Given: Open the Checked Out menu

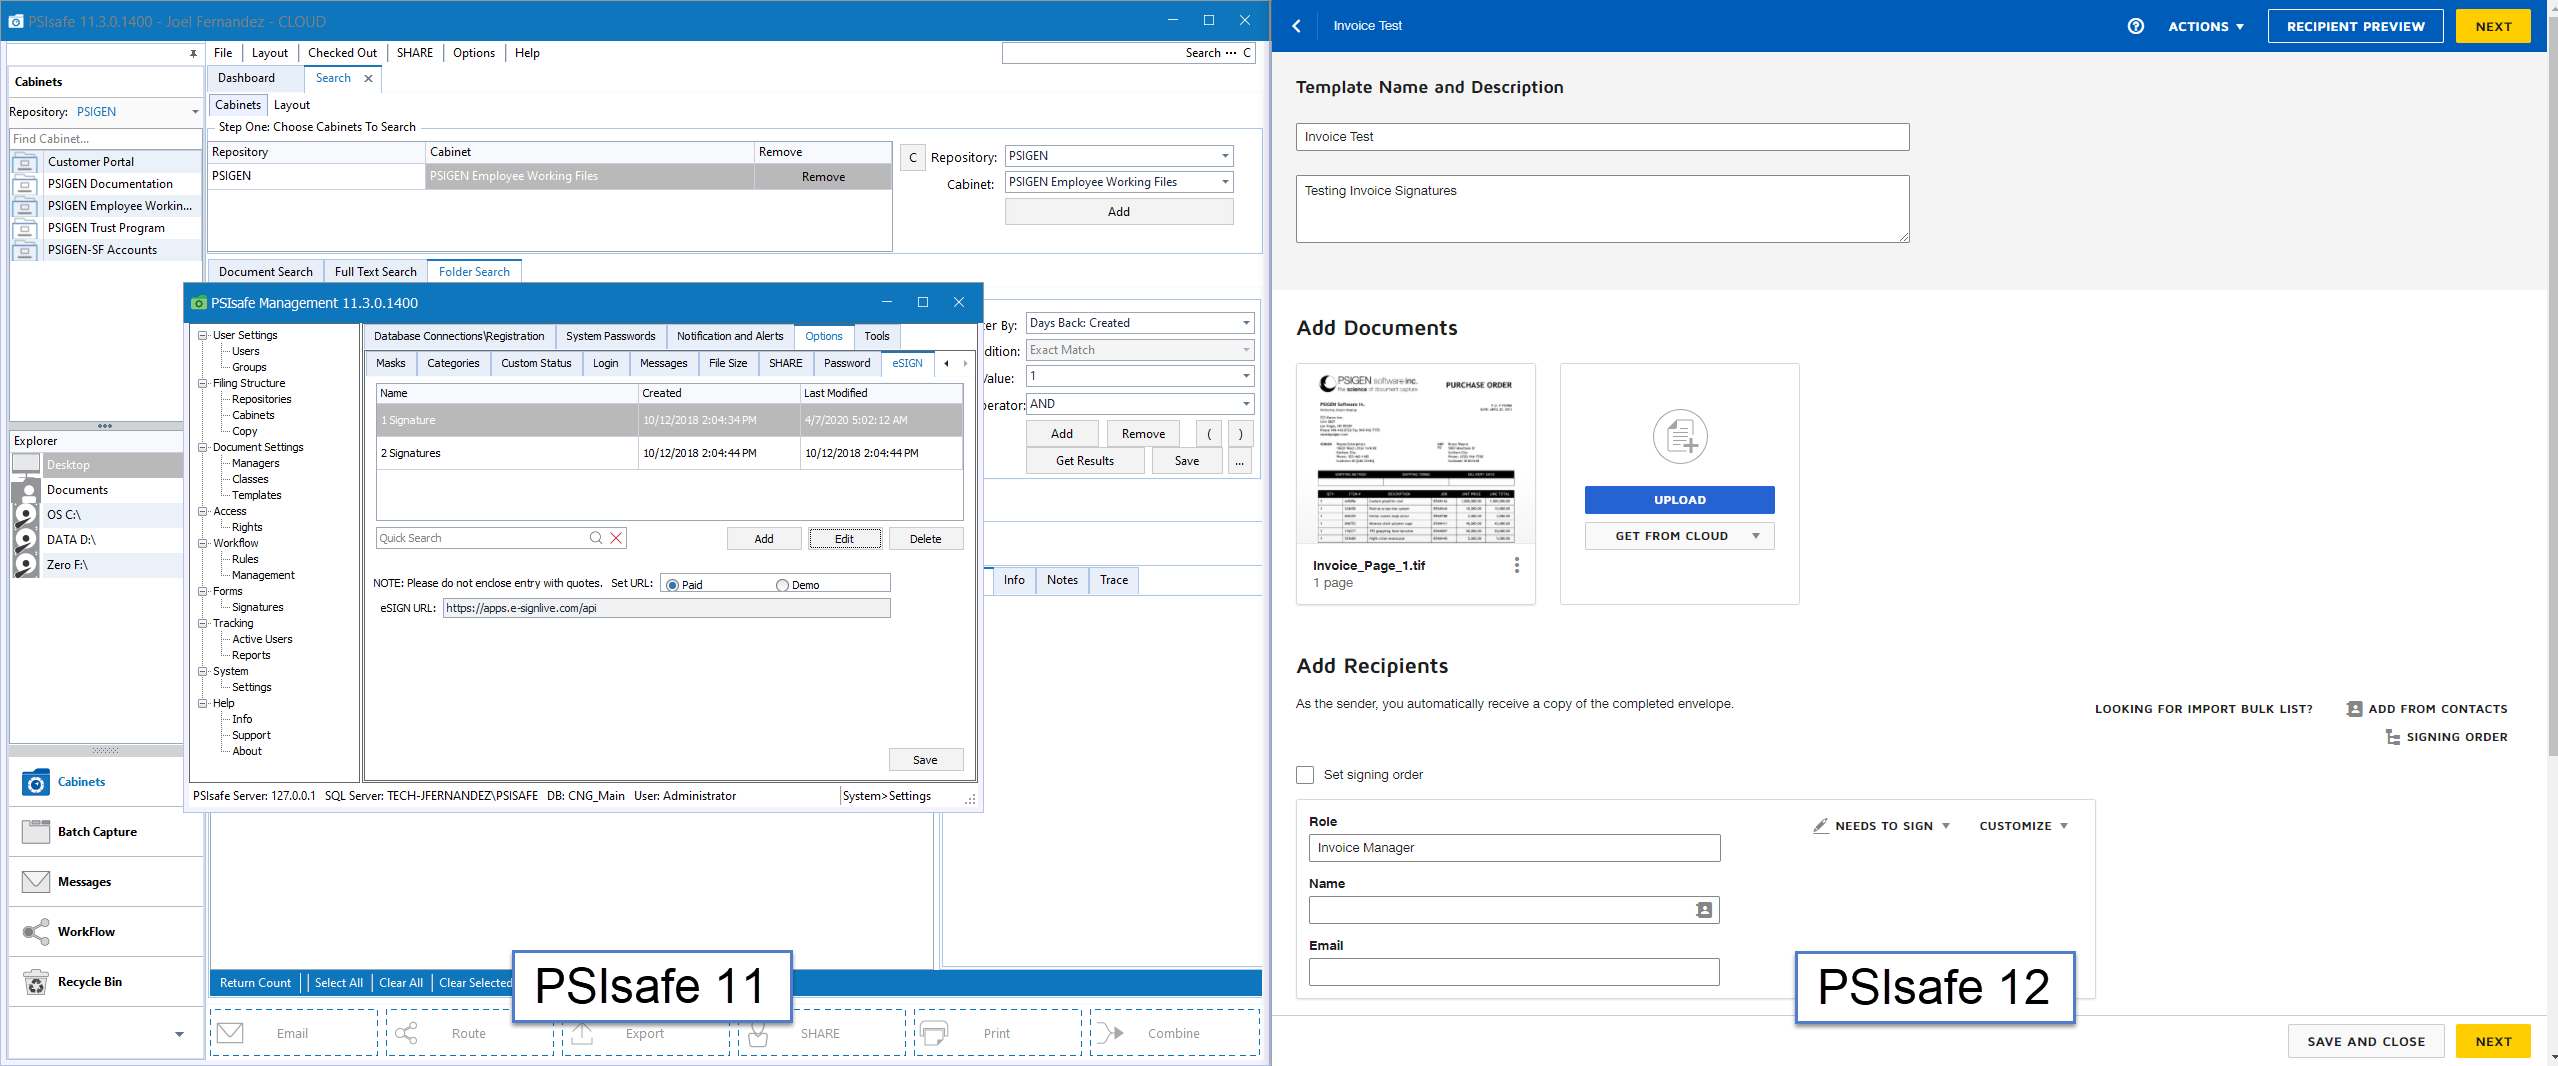Looking at the screenshot, I should [x=342, y=53].
